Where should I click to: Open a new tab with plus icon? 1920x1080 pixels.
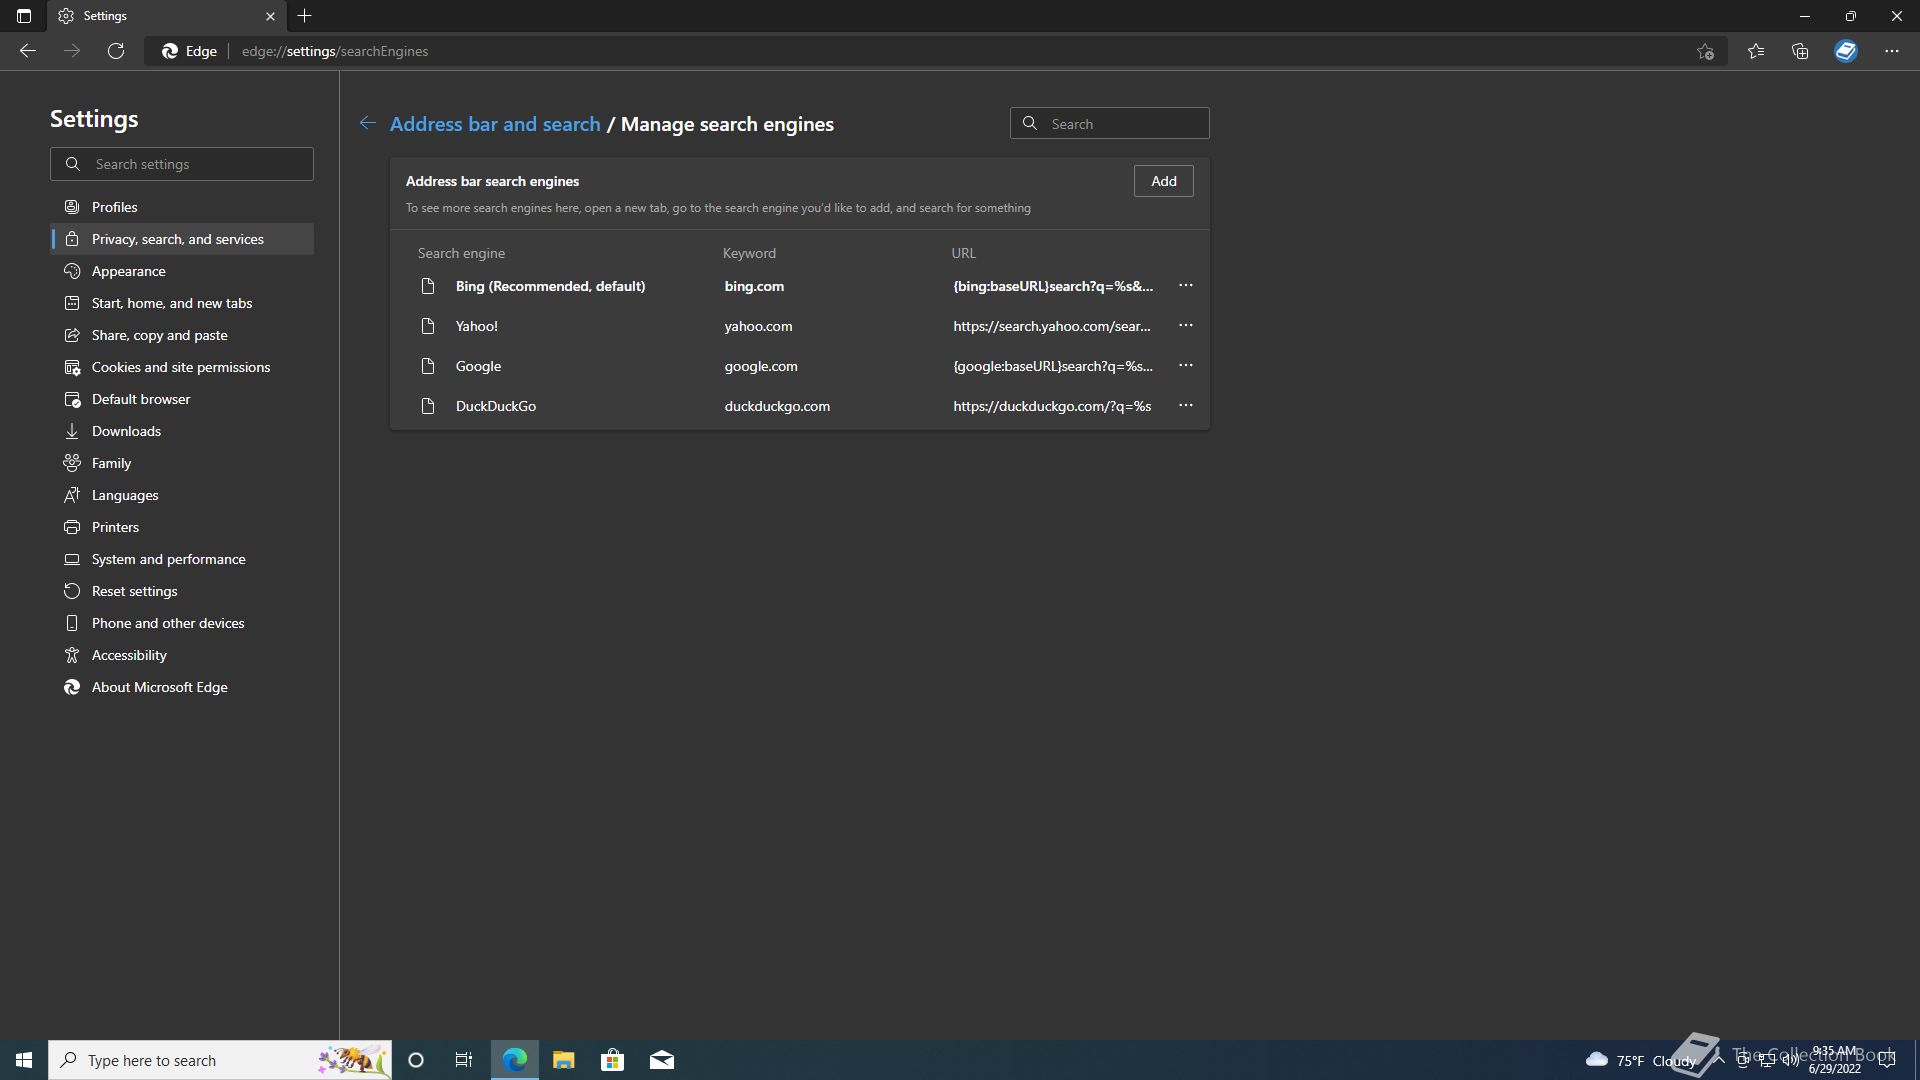coord(305,16)
